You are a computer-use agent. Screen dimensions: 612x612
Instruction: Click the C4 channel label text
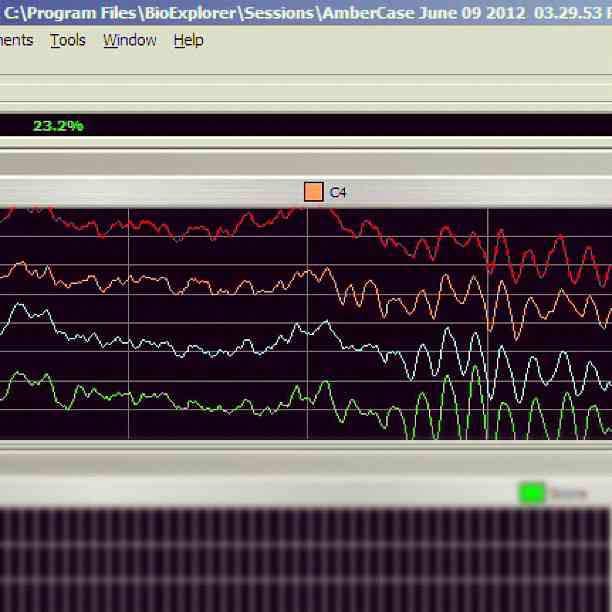point(338,192)
